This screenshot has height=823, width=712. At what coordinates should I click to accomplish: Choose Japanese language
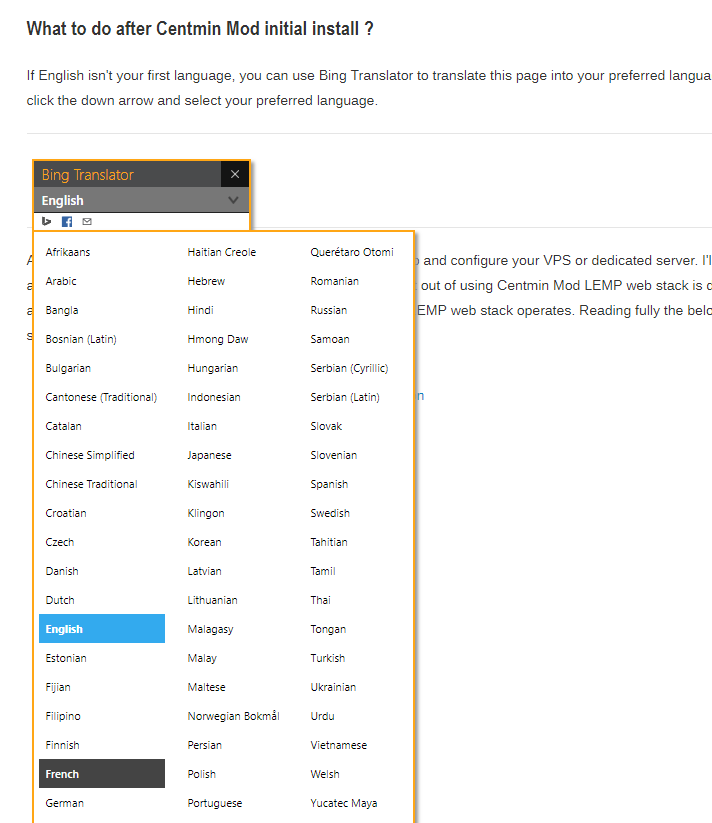(x=209, y=455)
